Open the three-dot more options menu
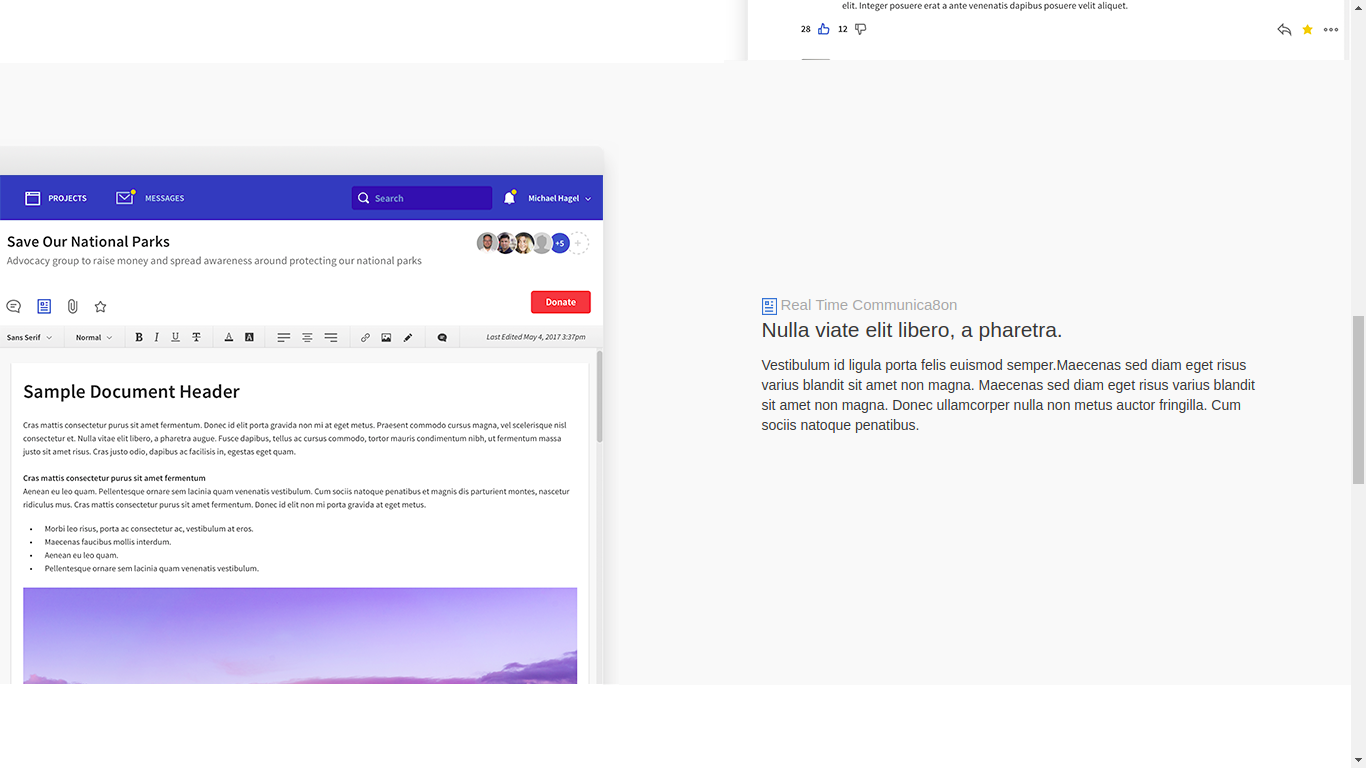Viewport: 1366px width, 768px height. tap(1331, 30)
